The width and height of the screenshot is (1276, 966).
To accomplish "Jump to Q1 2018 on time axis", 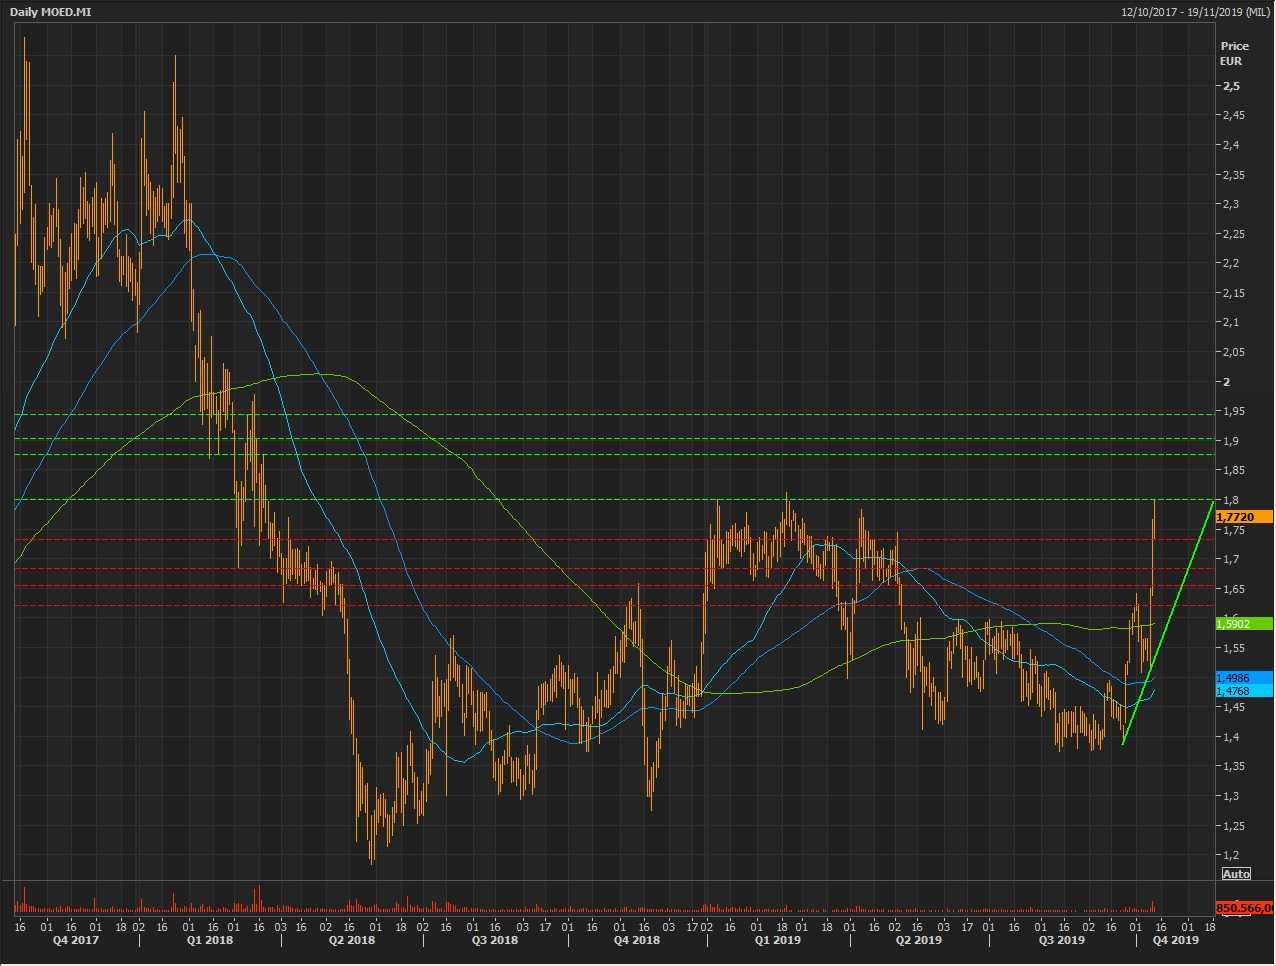I will click(x=210, y=940).
